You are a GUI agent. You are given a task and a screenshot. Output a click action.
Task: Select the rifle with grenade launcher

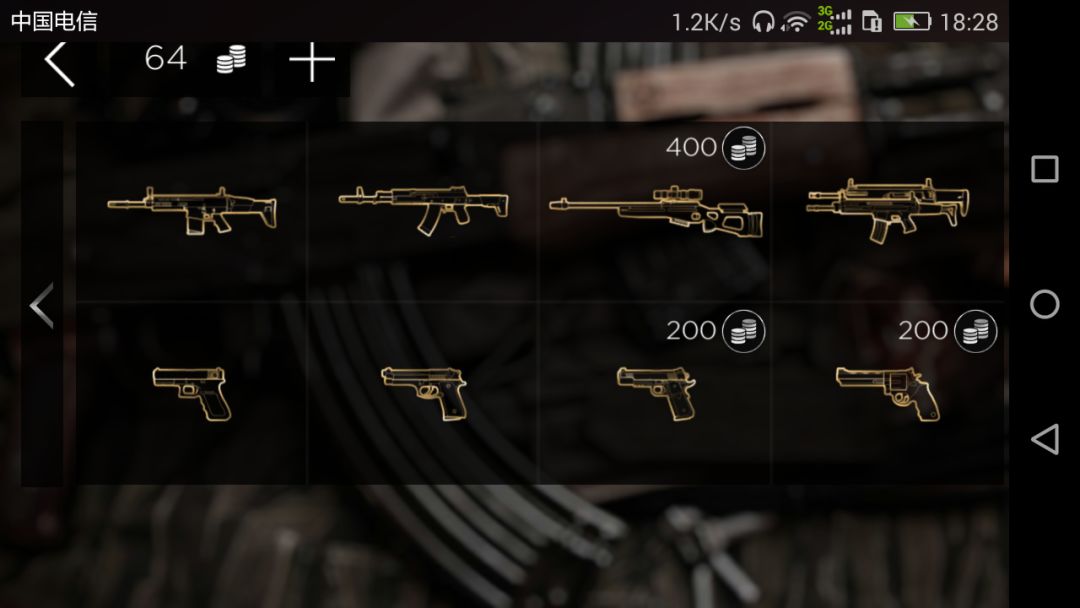coord(888,211)
